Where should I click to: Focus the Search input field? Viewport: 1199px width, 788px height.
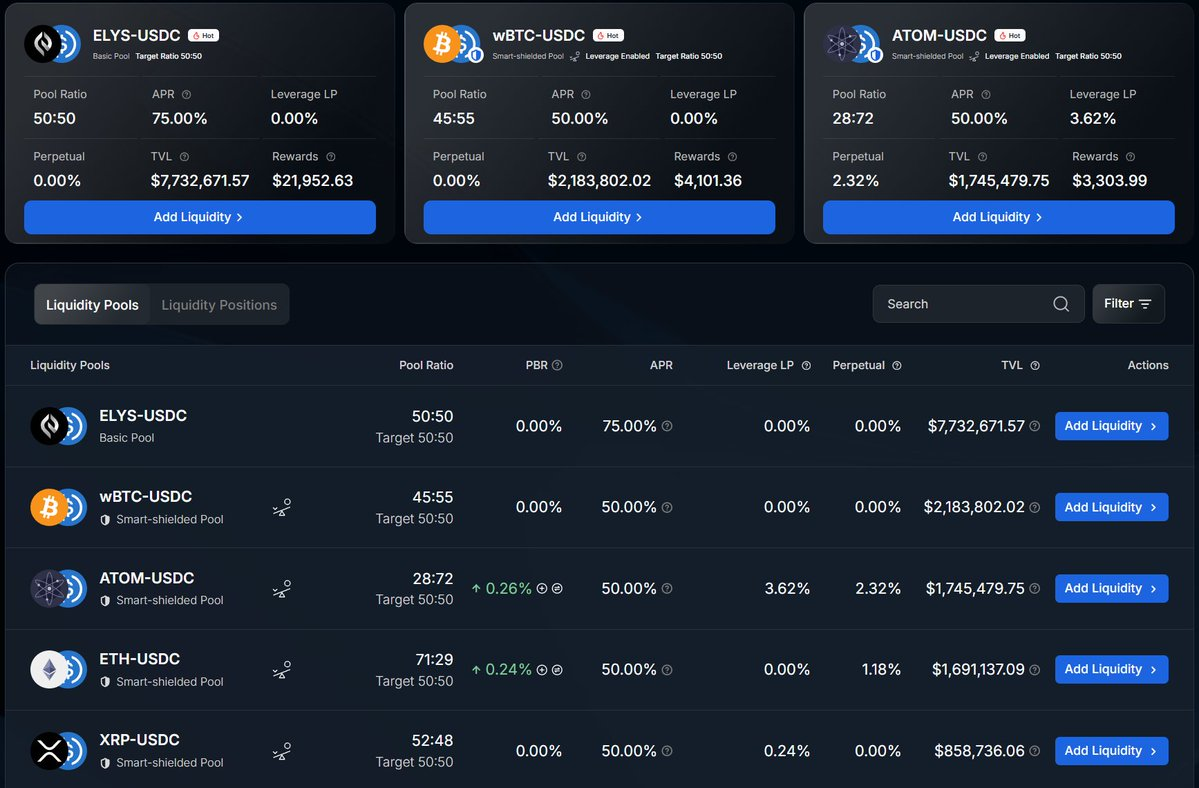coord(978,304)
